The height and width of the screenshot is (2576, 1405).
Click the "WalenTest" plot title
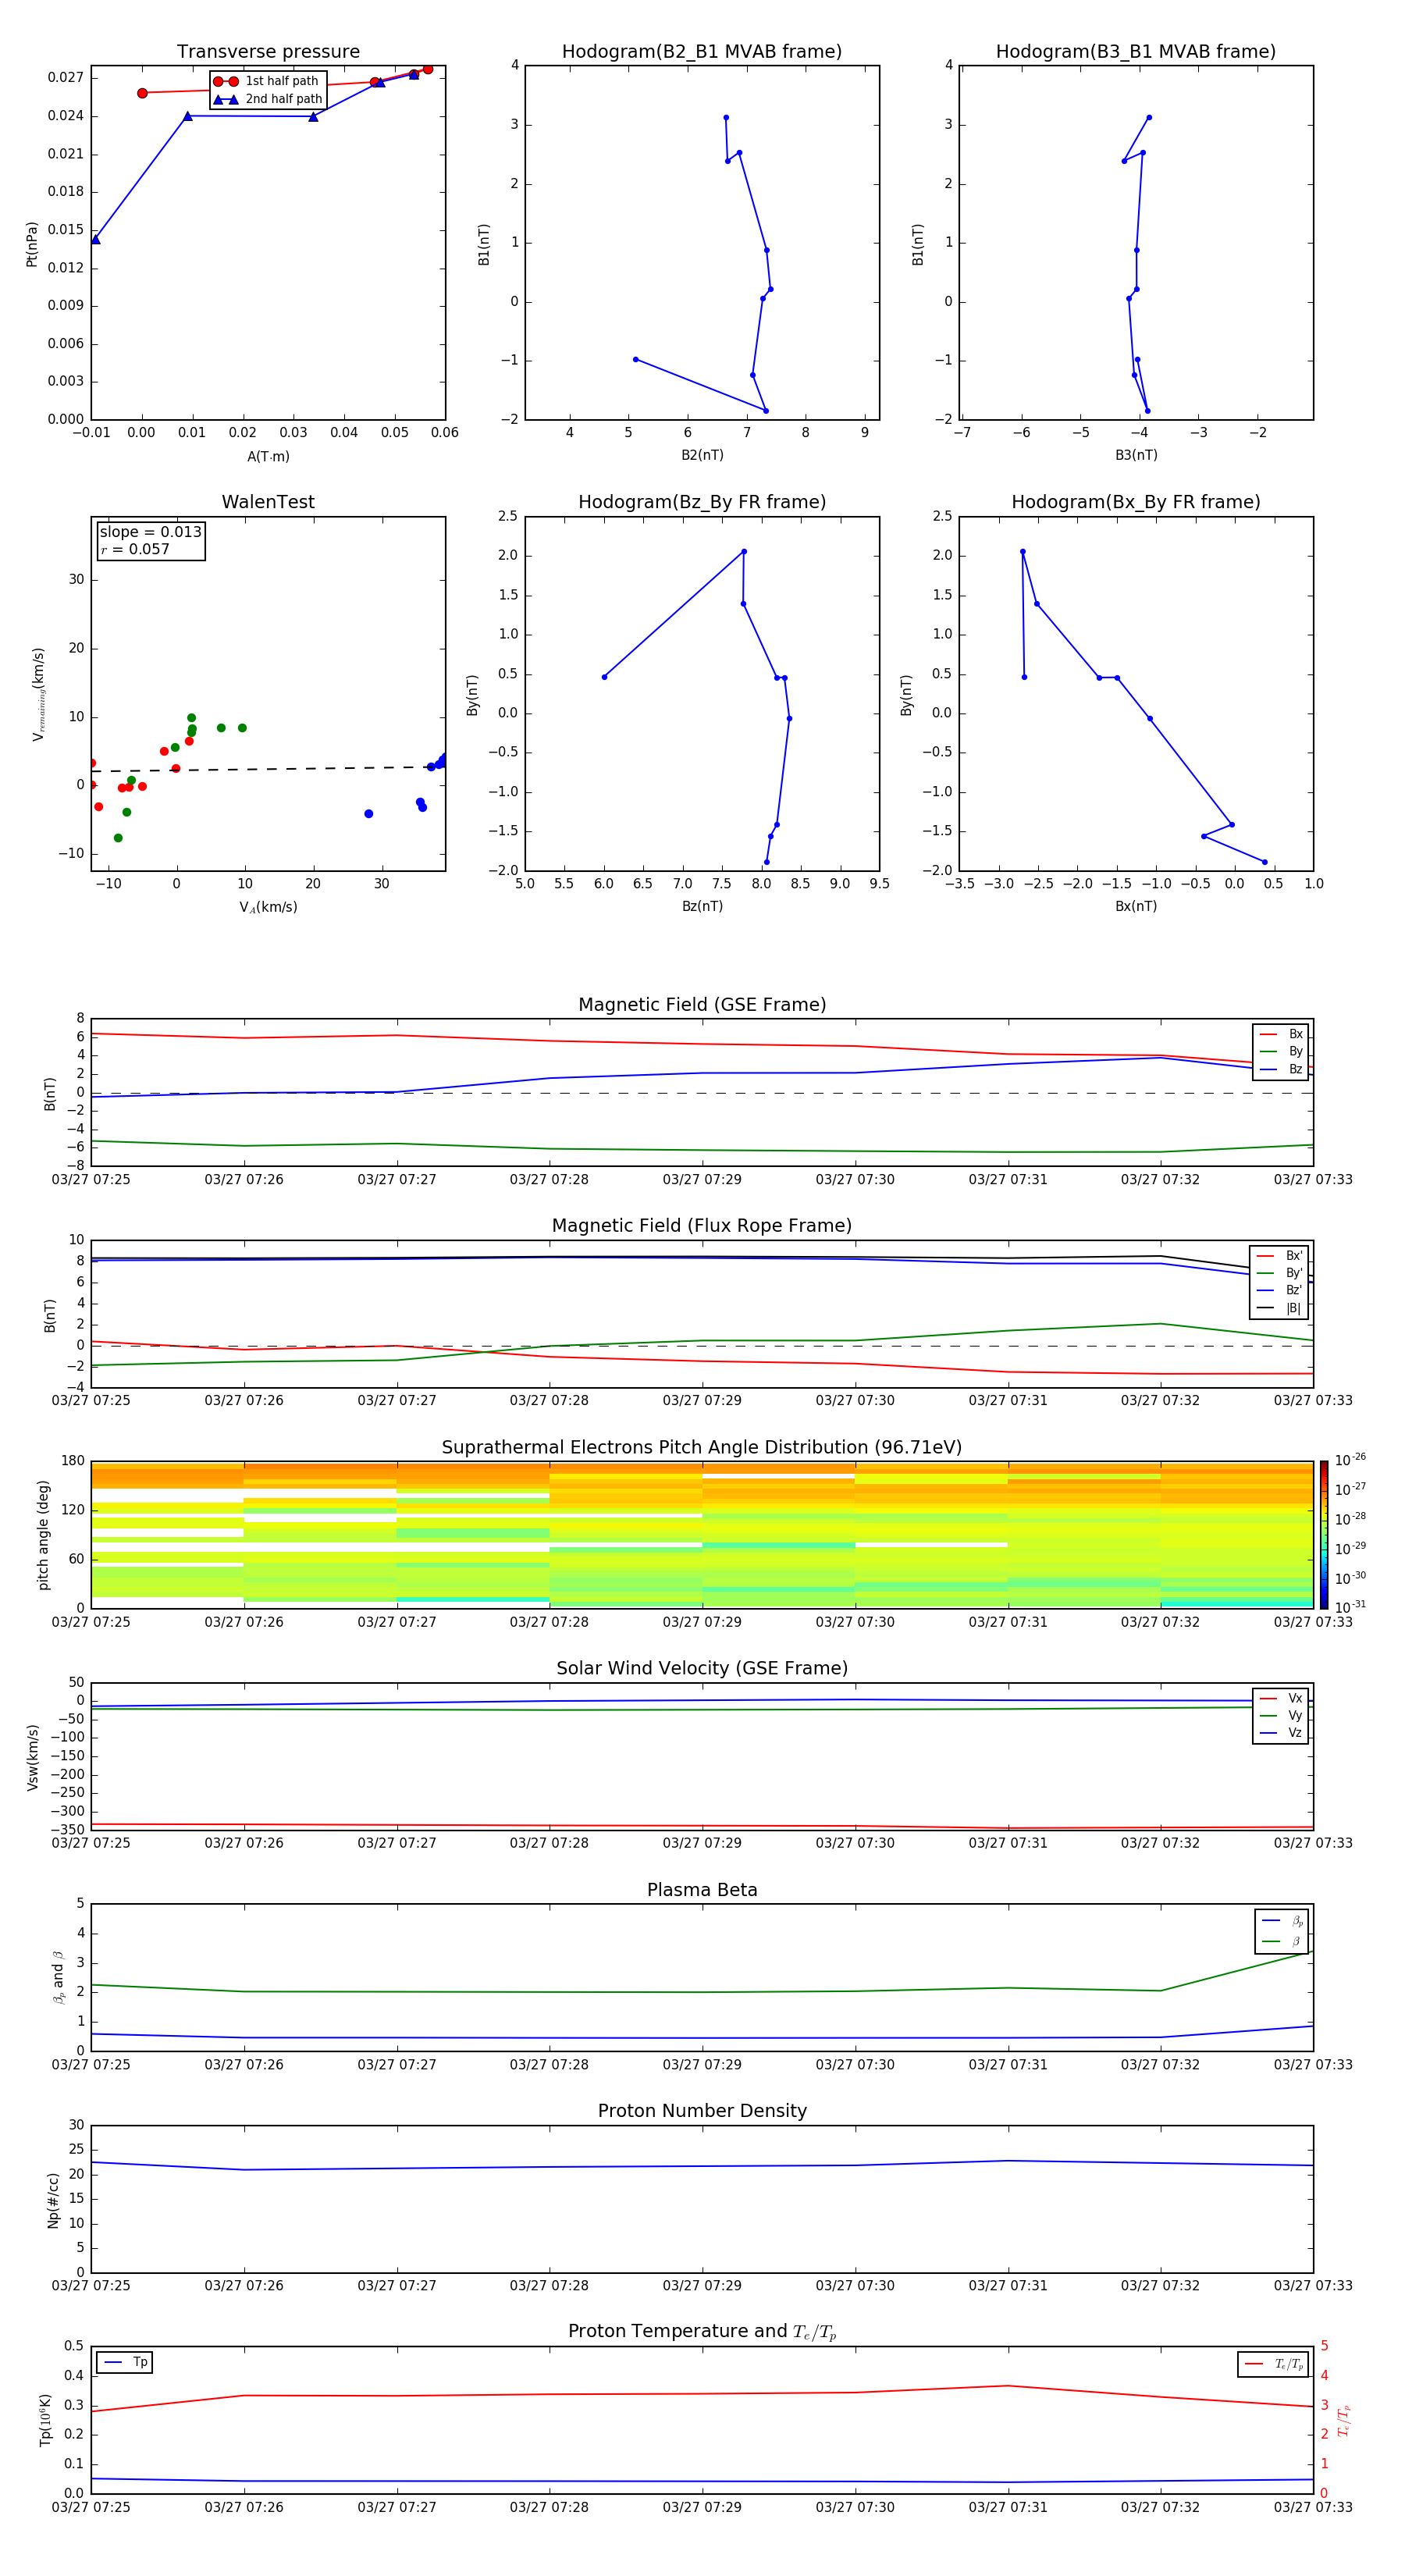pos(268,502)
